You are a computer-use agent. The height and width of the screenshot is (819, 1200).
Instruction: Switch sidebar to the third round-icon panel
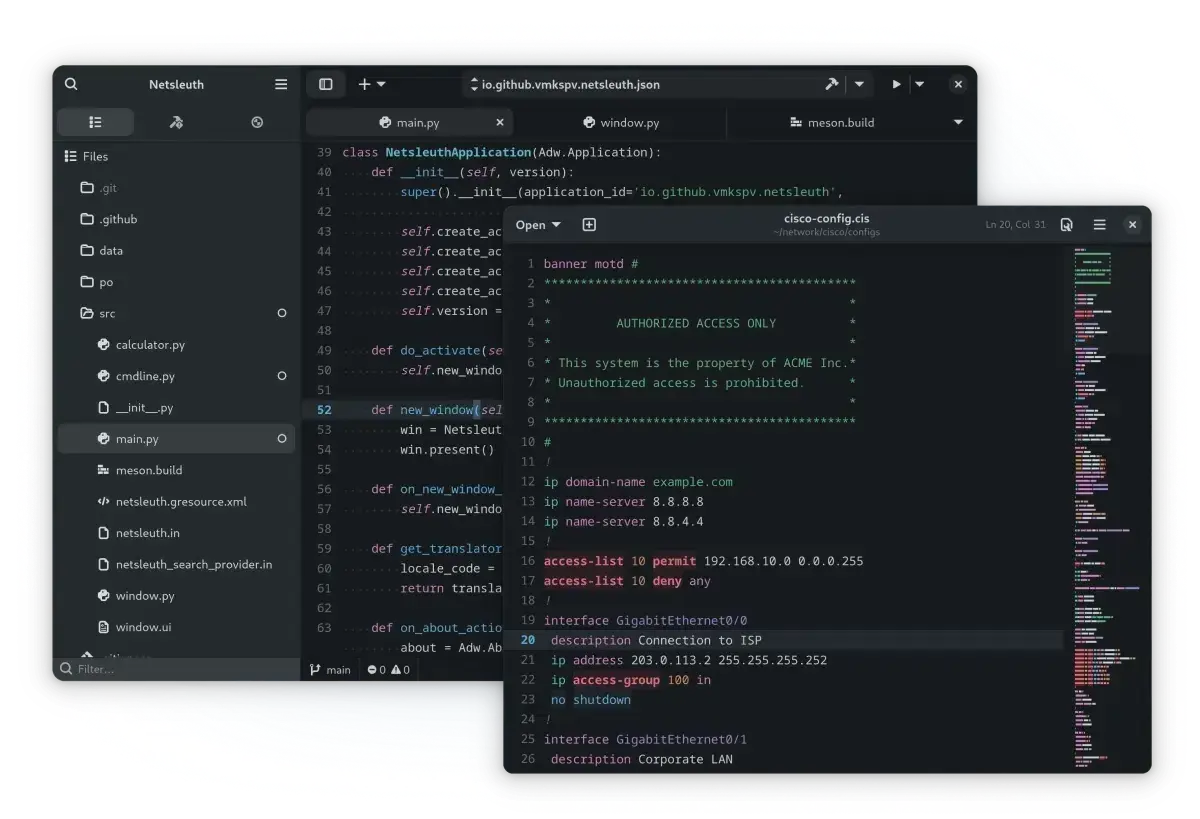click(257, 122)
